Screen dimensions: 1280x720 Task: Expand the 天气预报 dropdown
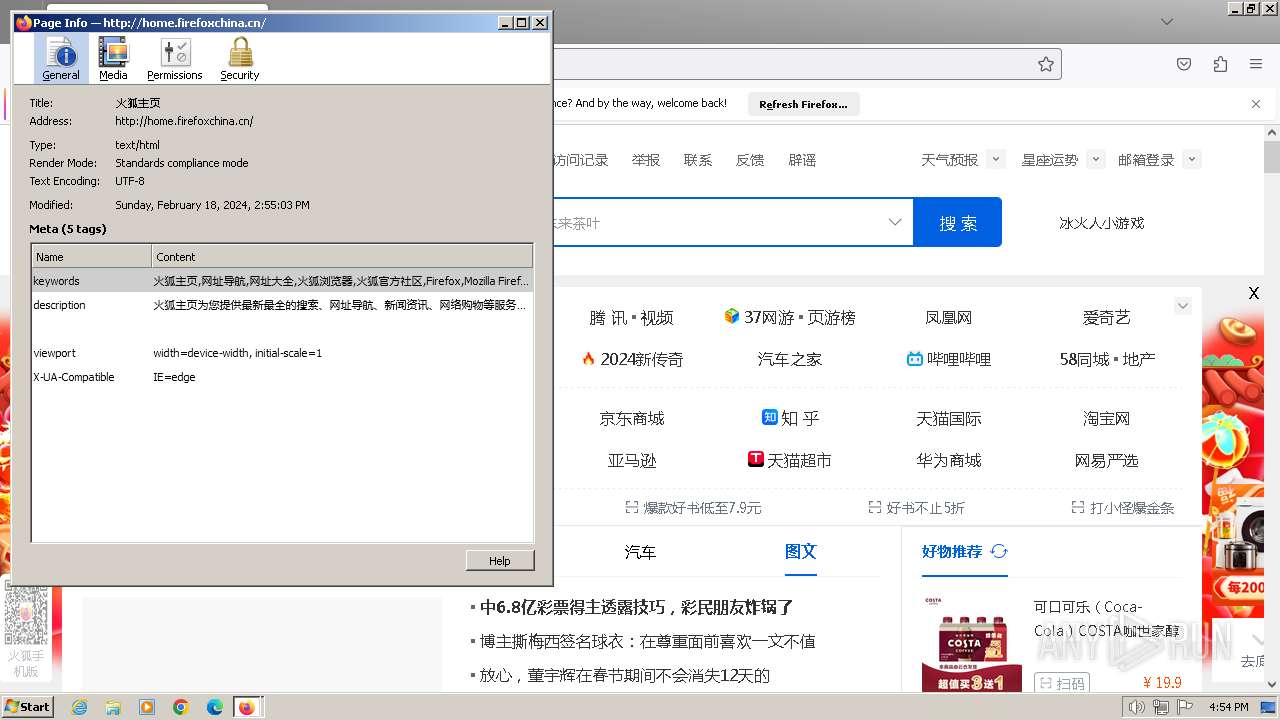(x=996, y=159)
